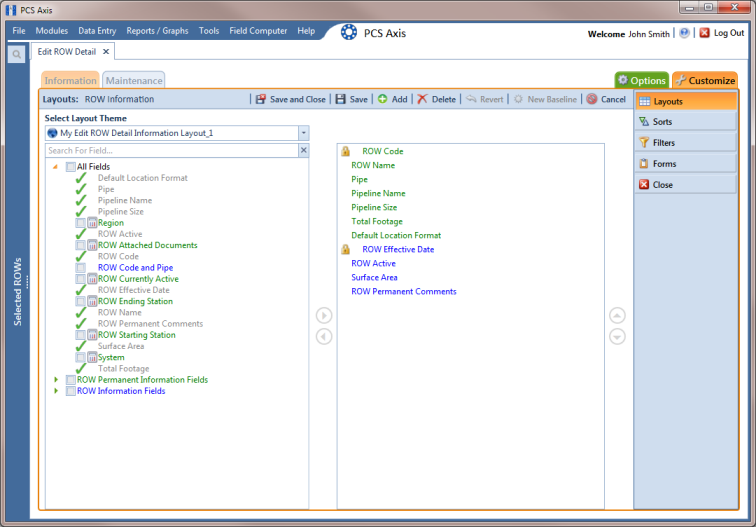Click the Search For Field input box
756x527 pixels.
[172, 150]
